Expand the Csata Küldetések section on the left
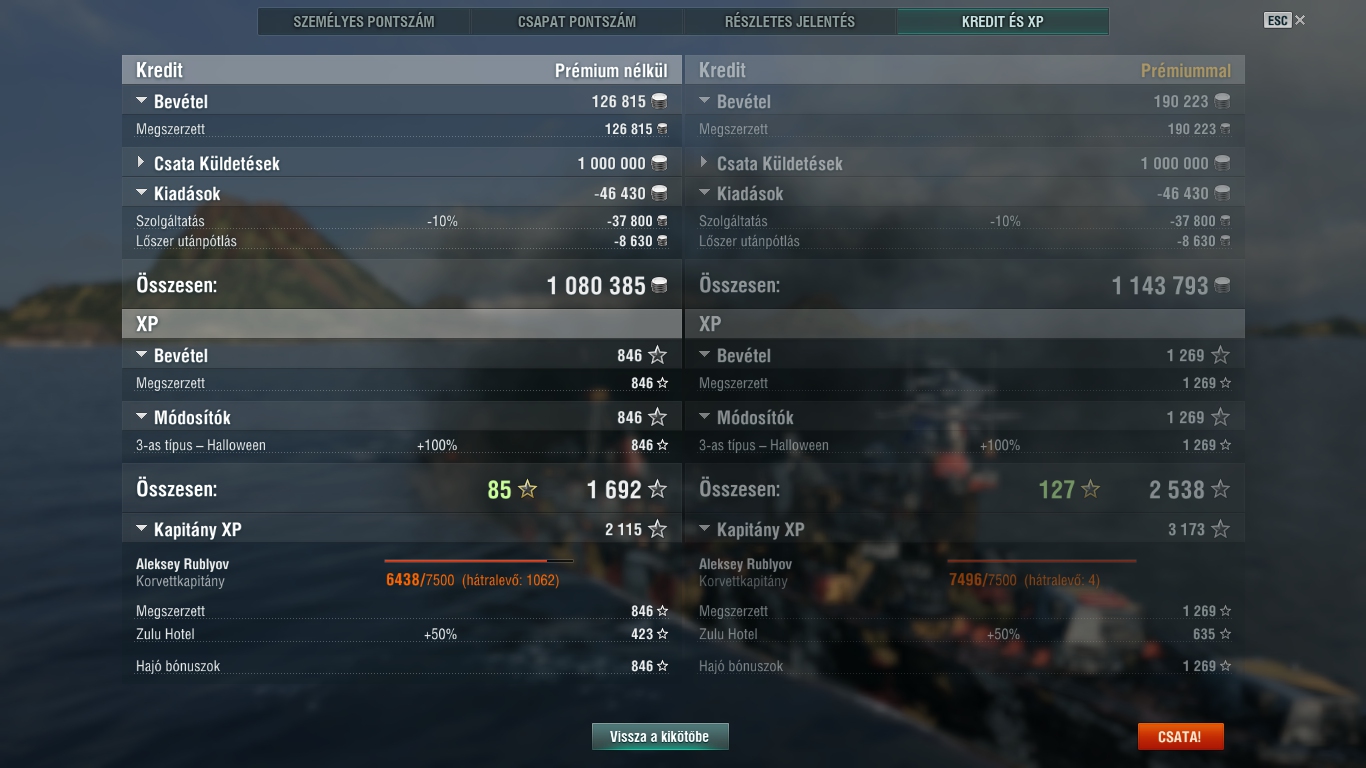Viewport: 1366px width, 768px height. click(x=141, y=163)
